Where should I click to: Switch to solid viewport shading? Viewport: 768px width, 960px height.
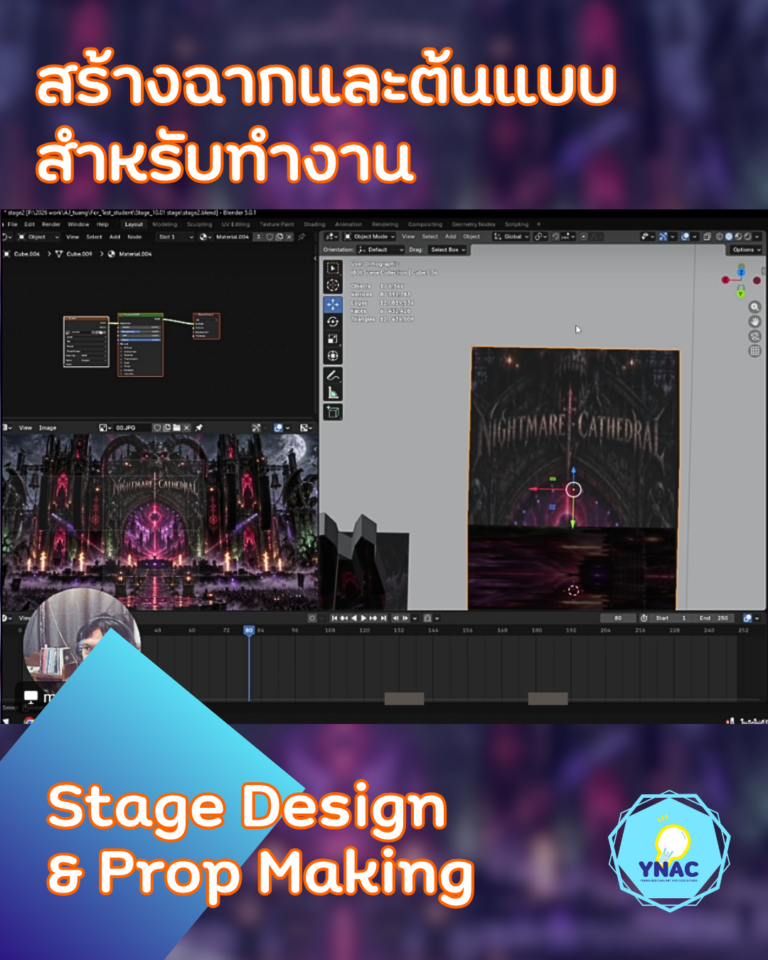point(729,236)
